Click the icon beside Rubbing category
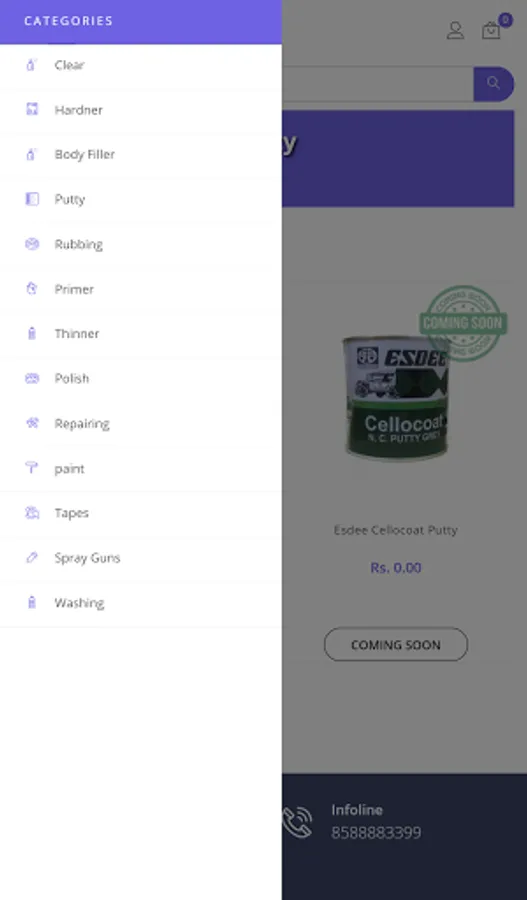Screen dimensions: 527x900 [x=32, y=244]
